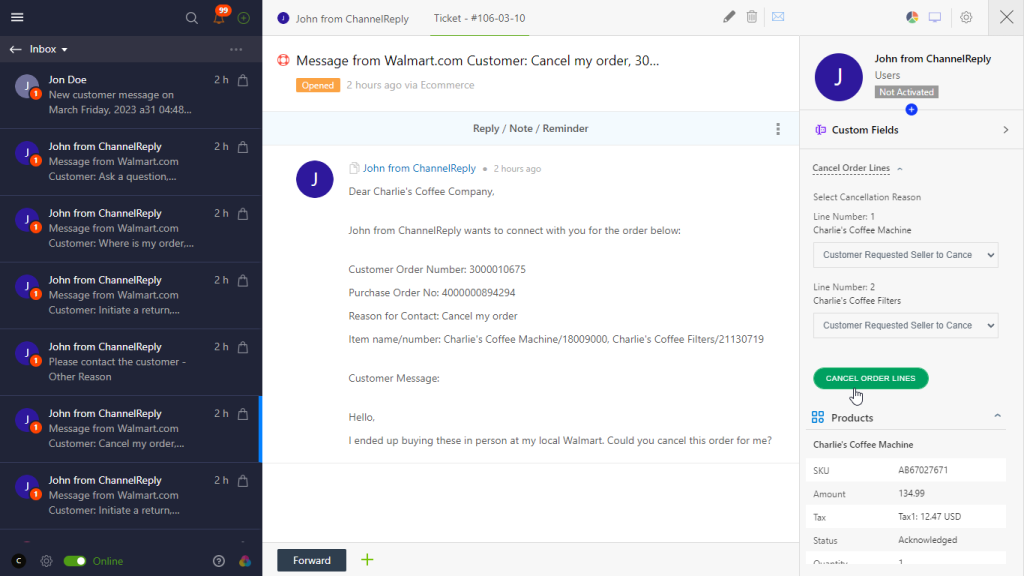
Task: Click the lock icon on Jon Doe conversation
Action: point(243,80)
